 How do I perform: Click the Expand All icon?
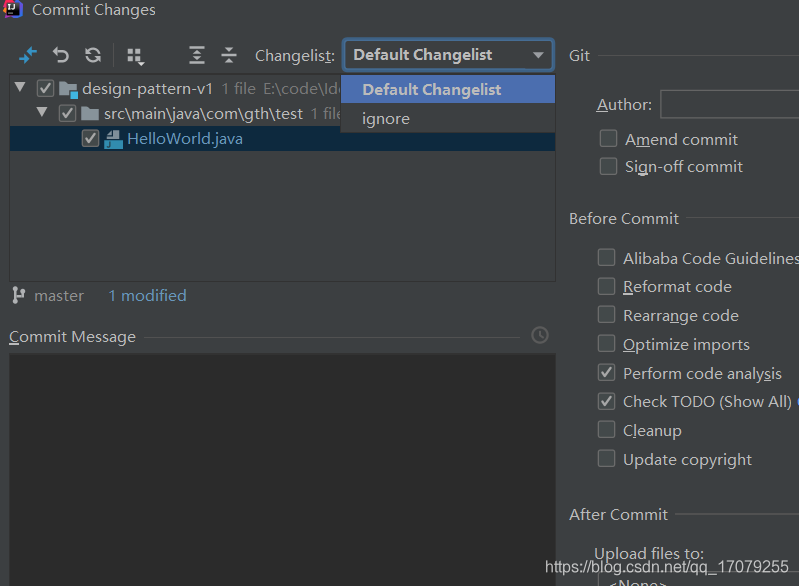197,55
